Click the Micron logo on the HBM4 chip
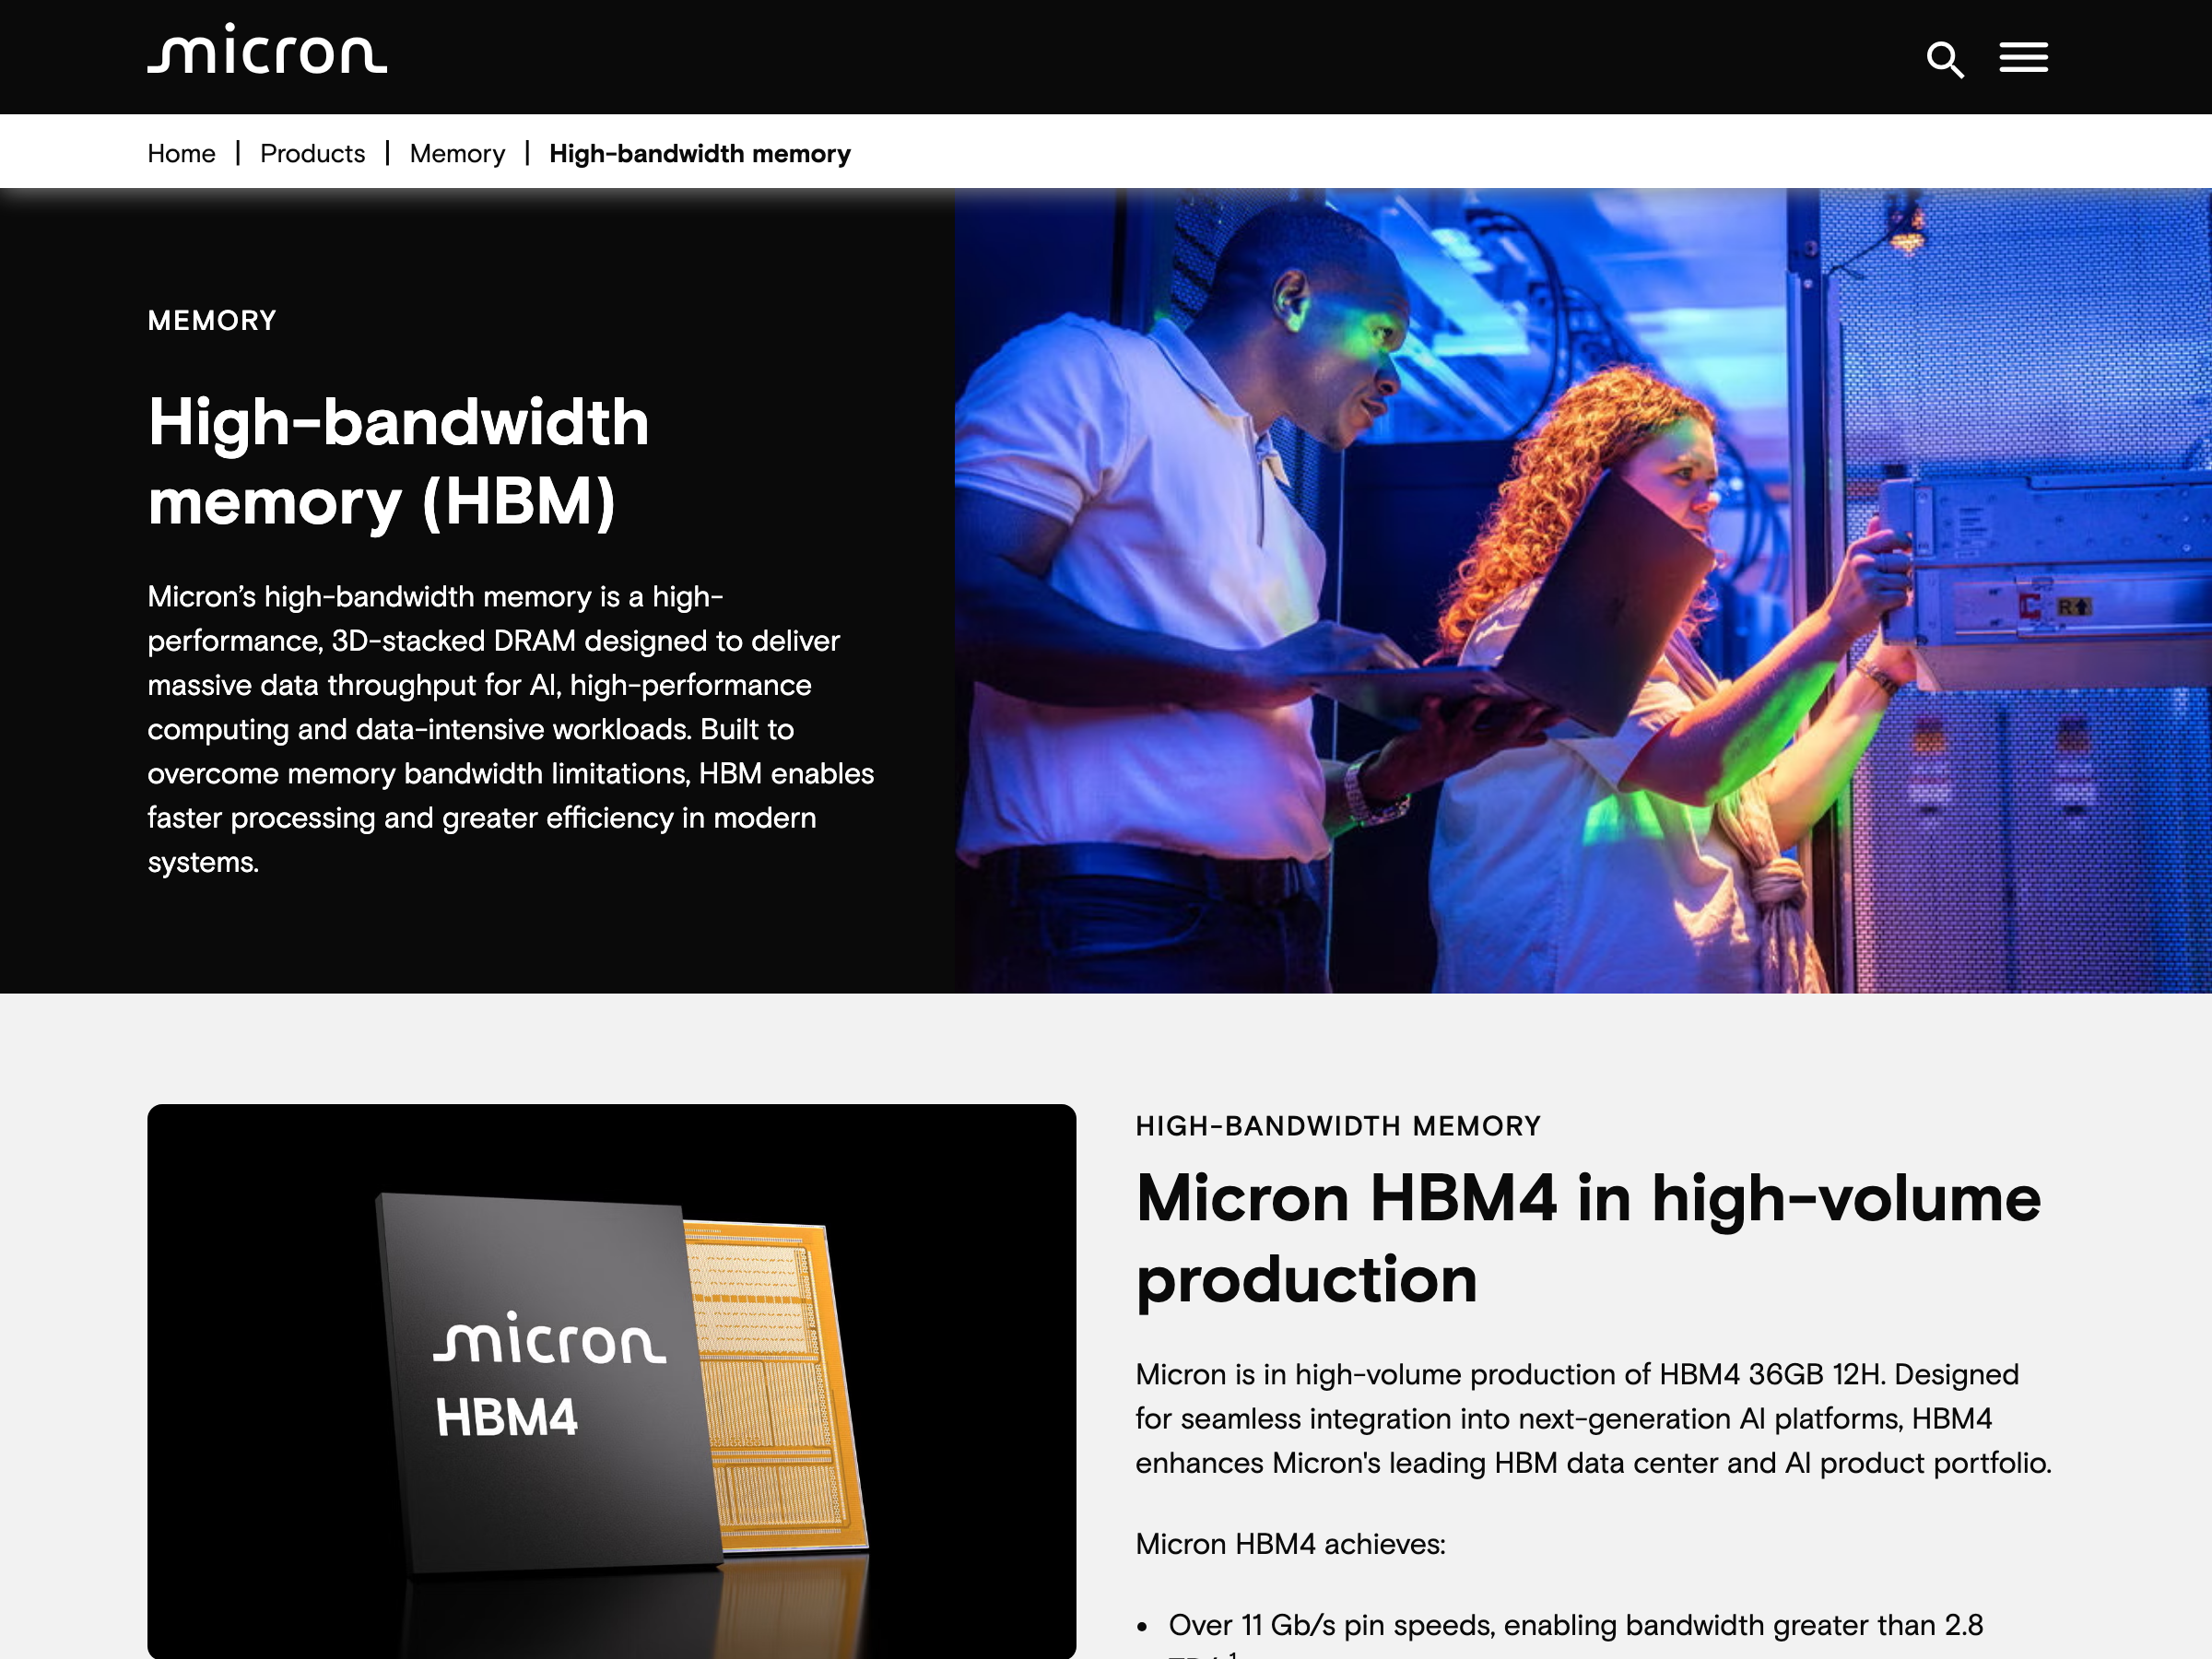This screenshot has width=2212, height=1659. [549, 1339]
